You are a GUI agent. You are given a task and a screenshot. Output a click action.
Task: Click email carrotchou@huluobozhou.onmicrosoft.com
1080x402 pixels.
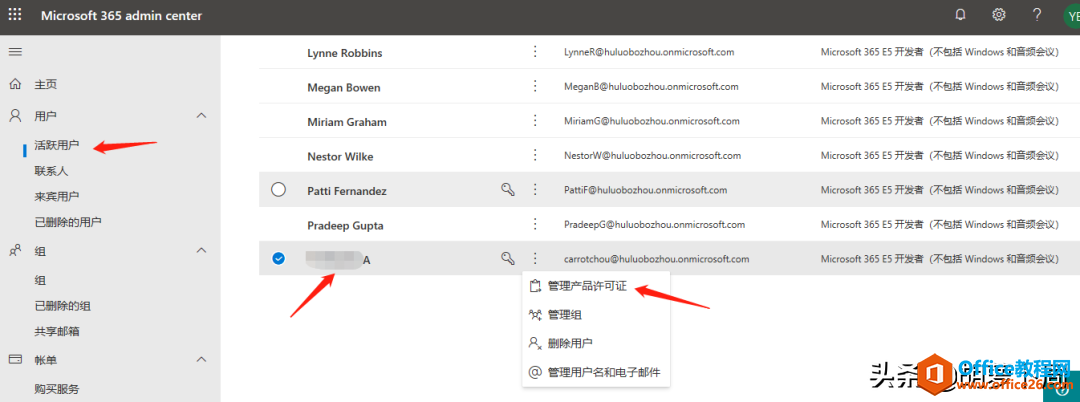click(x=656, y=259)
